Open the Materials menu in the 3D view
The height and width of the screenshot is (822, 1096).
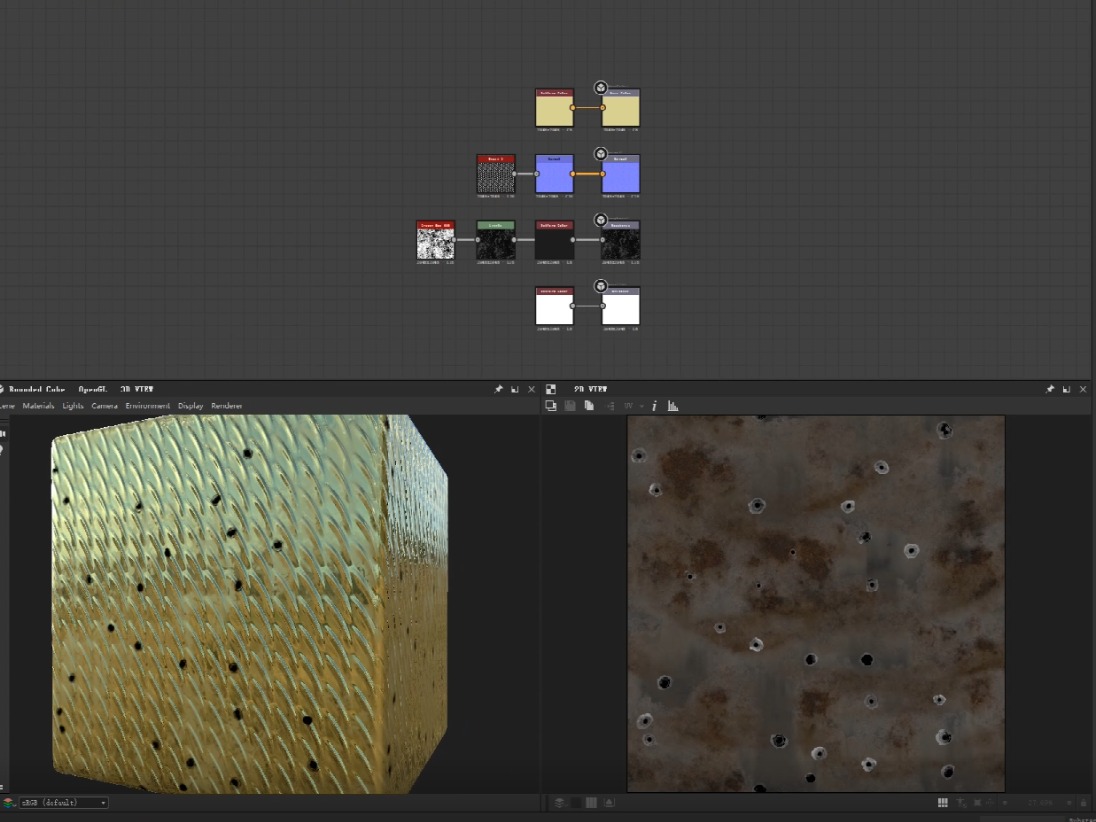[37, 405]
